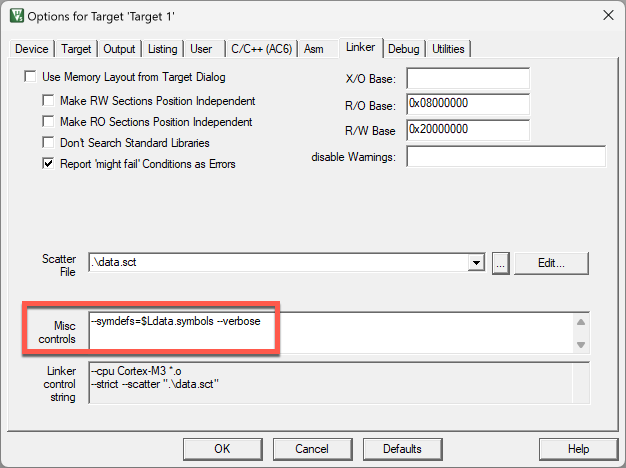This screenshot has height=468, width=626.
Task: Switch to the Device tab
Action: [32, 49]
